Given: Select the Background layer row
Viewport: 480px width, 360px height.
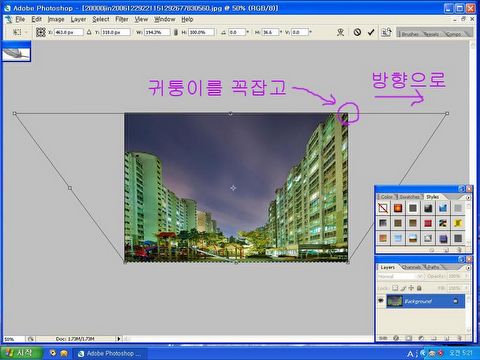Looking at the screenshot, I should click(425, 301).
